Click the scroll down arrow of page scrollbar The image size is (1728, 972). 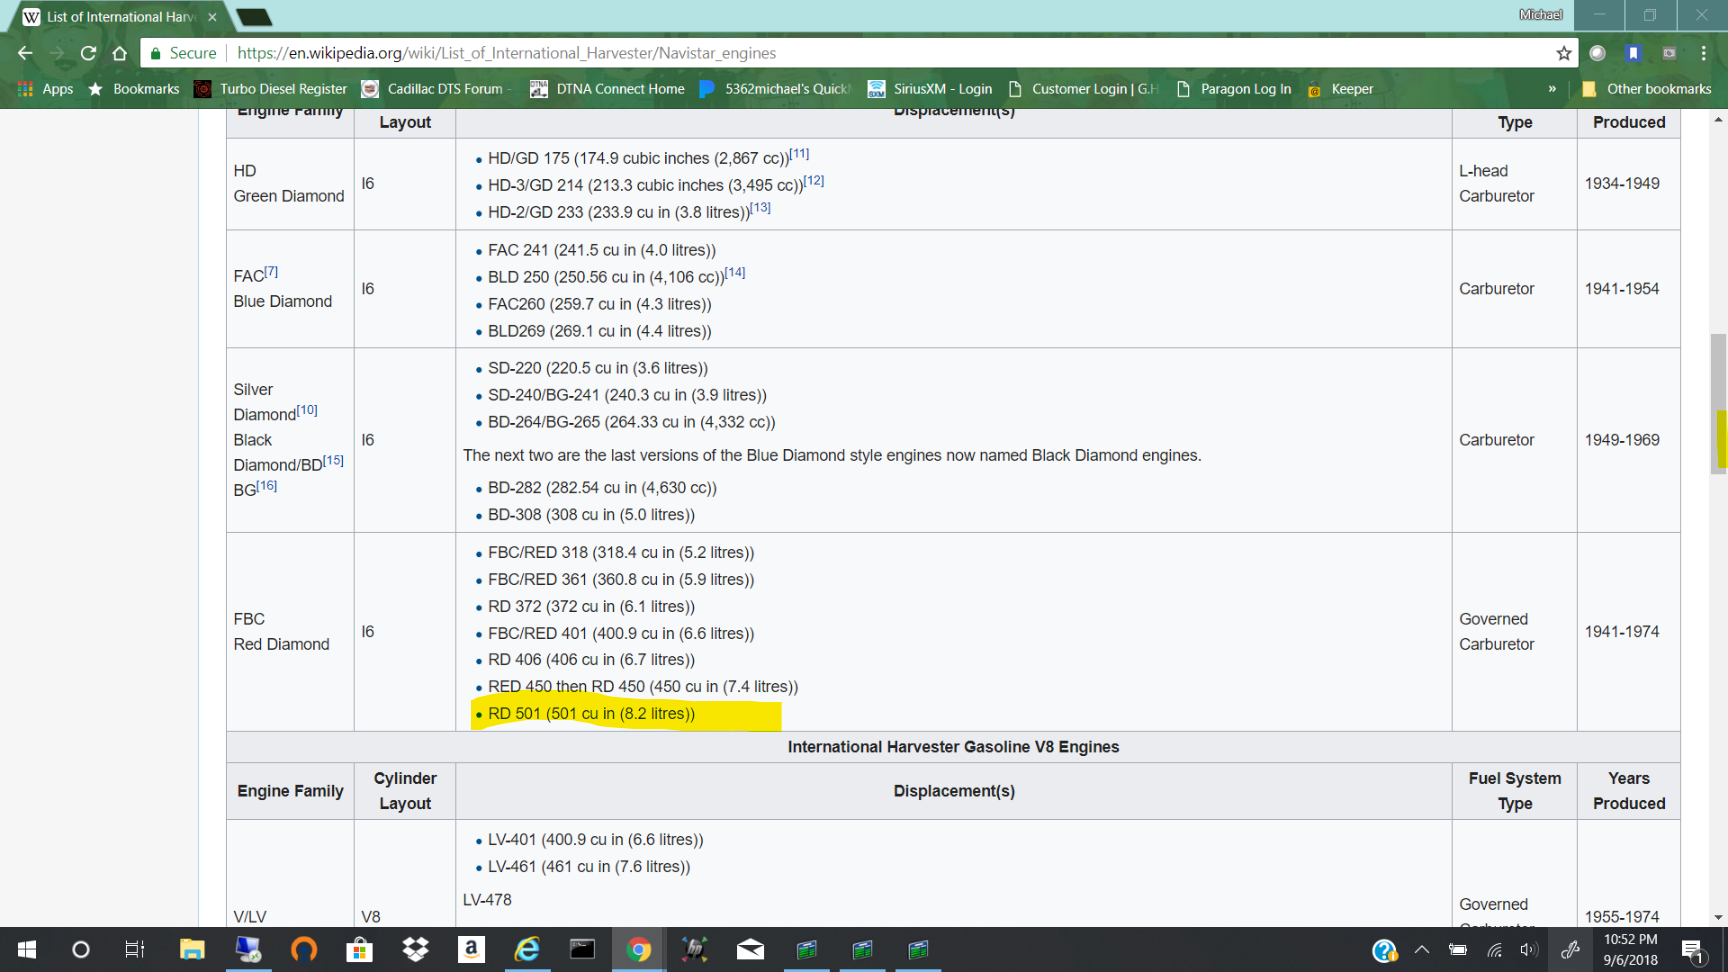1718,917
